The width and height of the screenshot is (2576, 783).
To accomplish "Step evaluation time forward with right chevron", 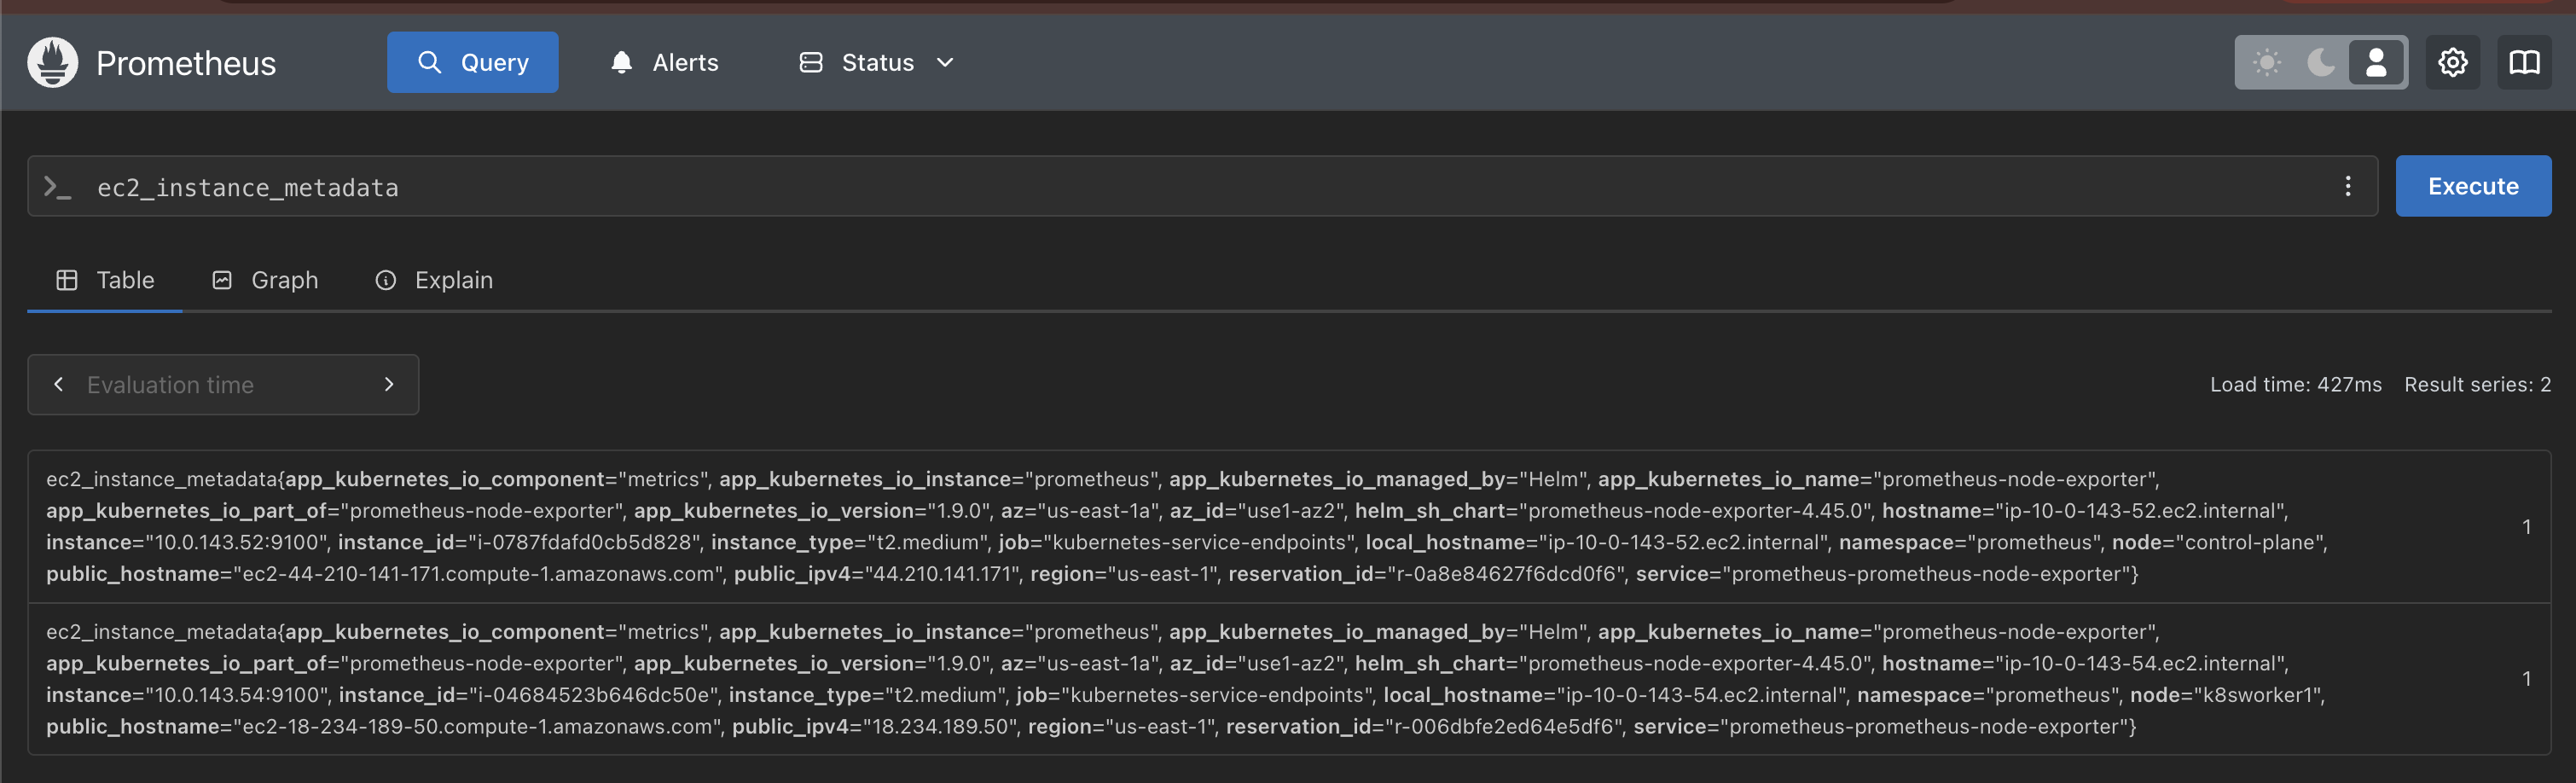I will click(x=389, y=384).
